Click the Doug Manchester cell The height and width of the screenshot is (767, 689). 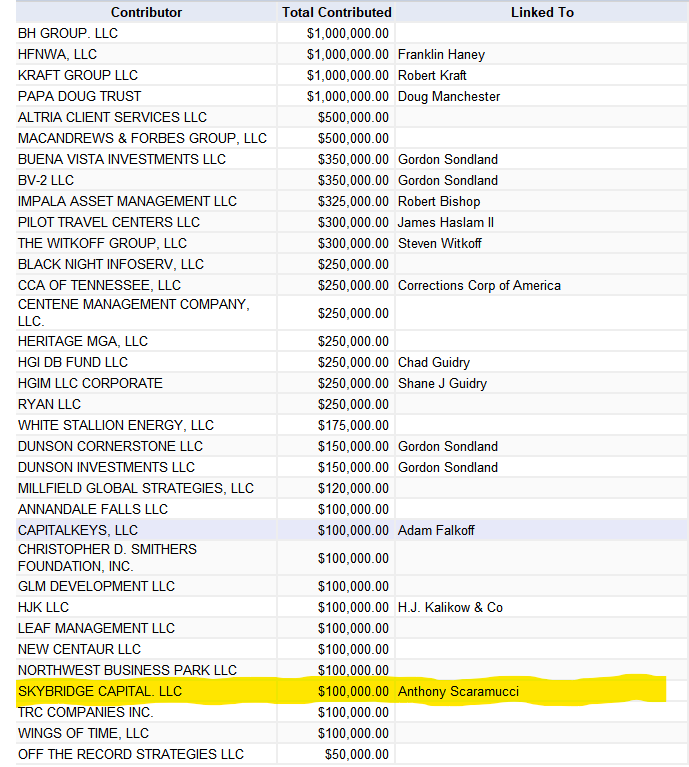pos(542,96)
